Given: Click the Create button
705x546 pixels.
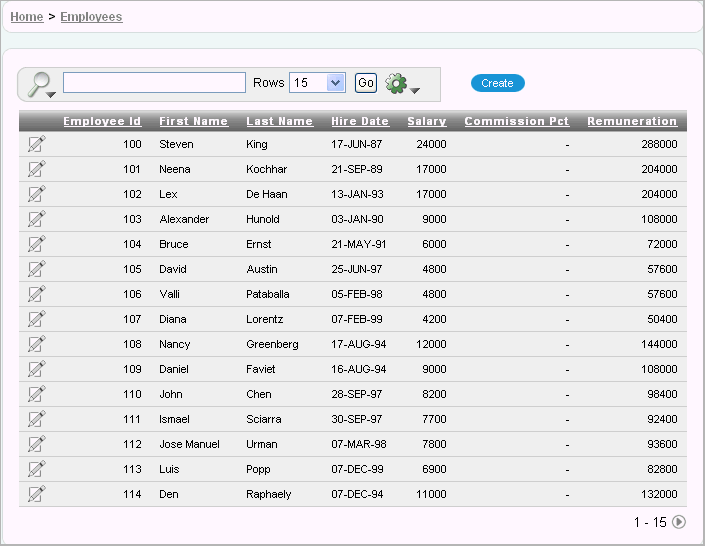Looking at the screenshot, I should click(x=497, y=83).
